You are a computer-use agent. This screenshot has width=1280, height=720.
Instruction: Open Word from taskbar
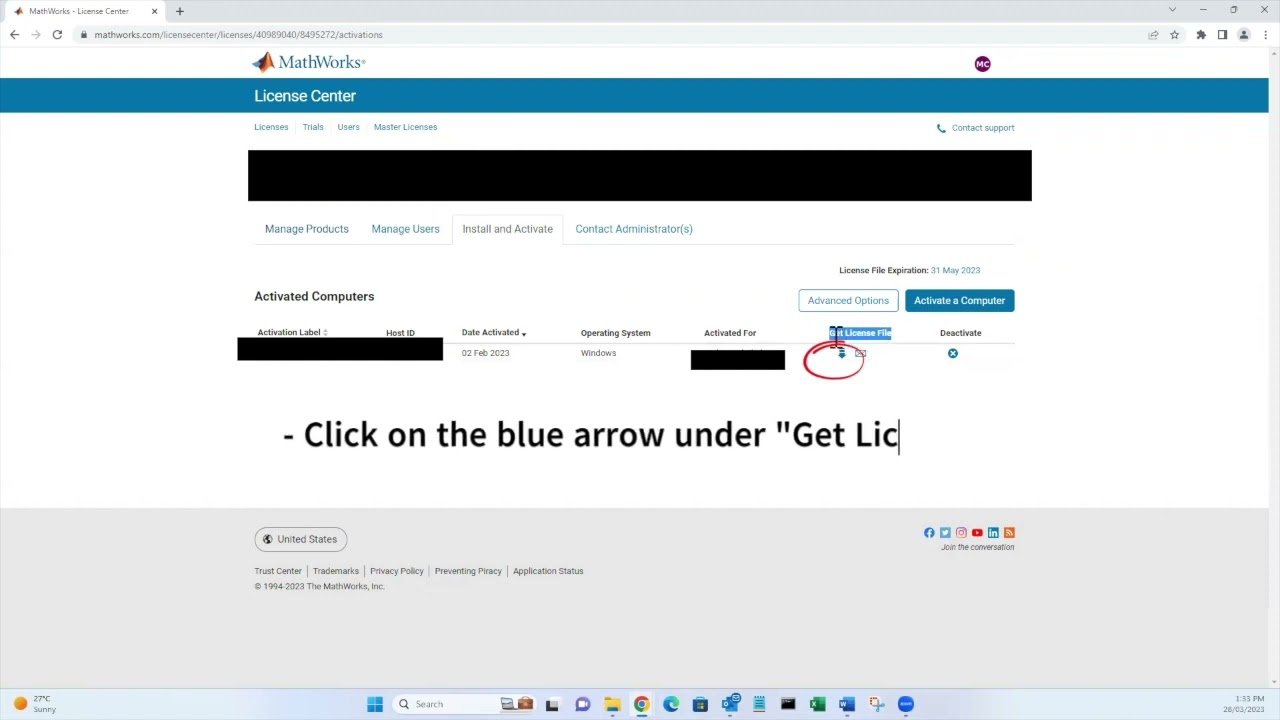coord(847,704)
